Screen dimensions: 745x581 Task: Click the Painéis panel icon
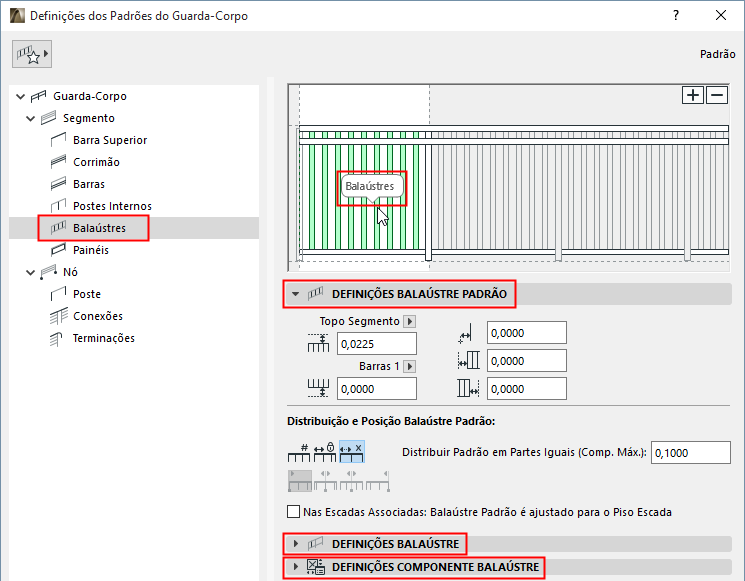point(58,250)
